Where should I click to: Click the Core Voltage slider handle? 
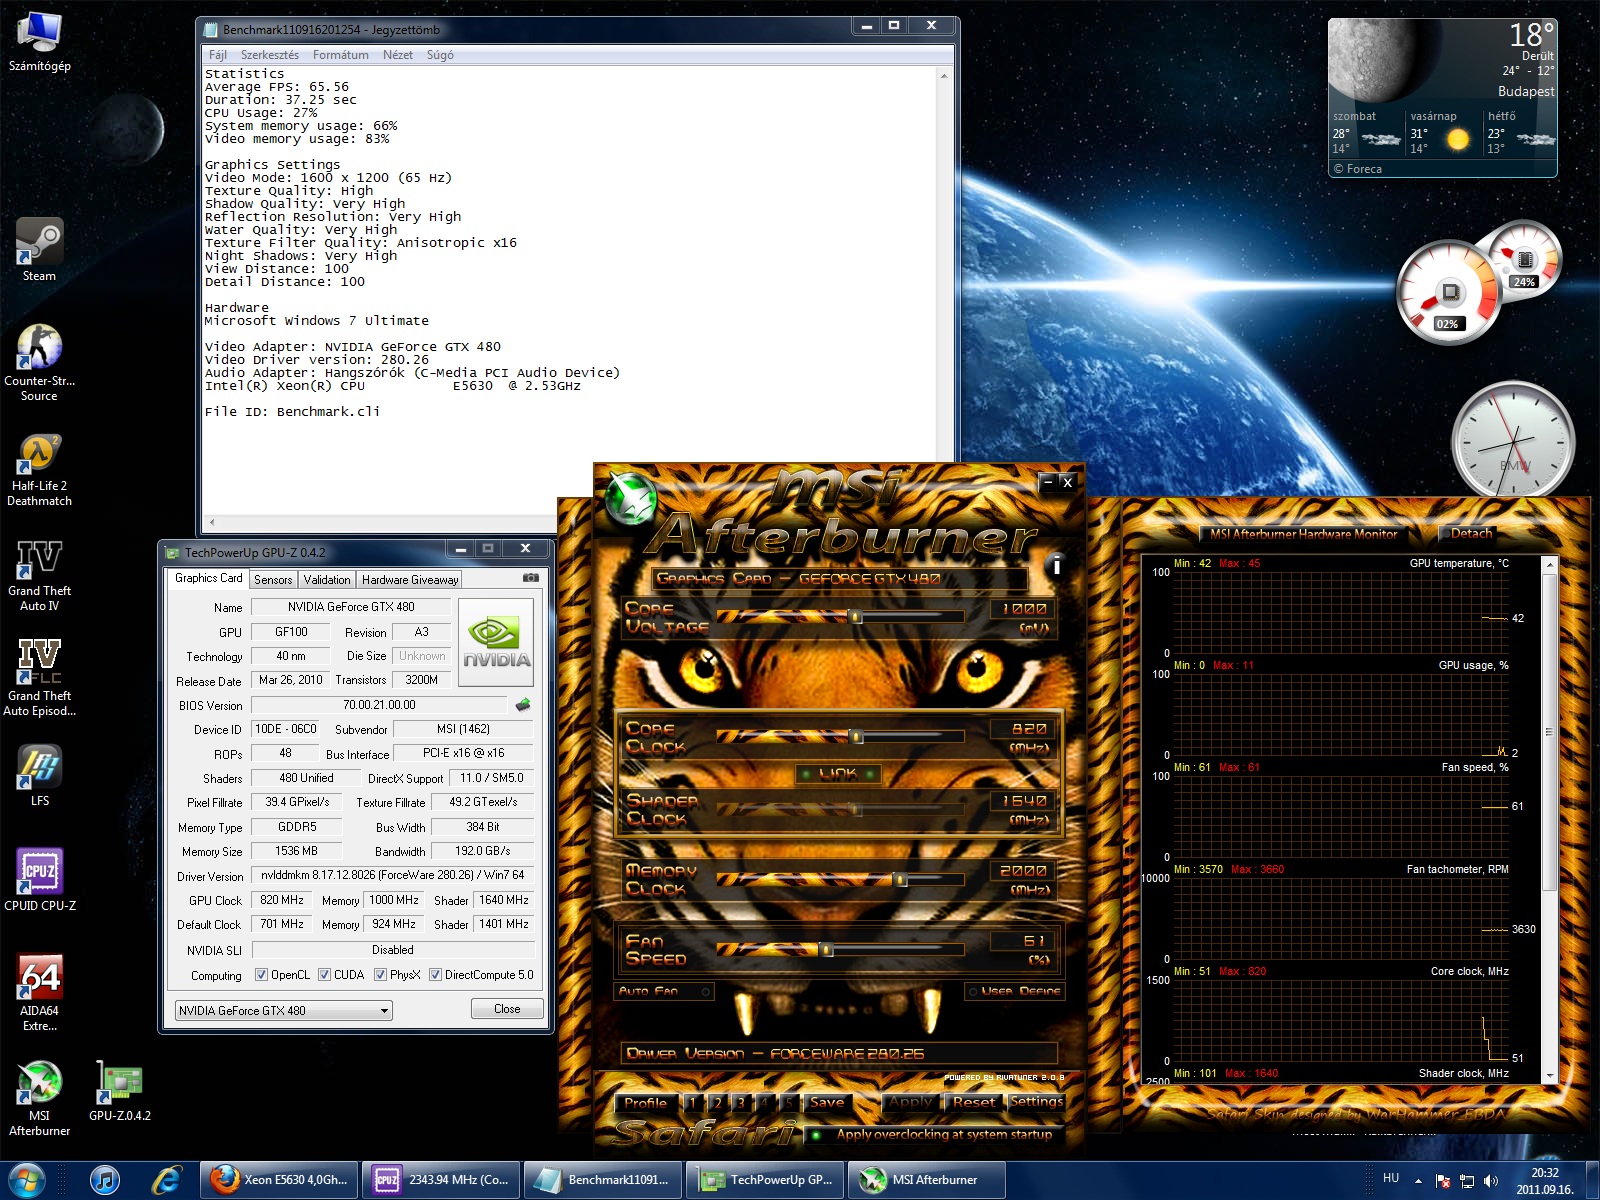tap(856, 617)
